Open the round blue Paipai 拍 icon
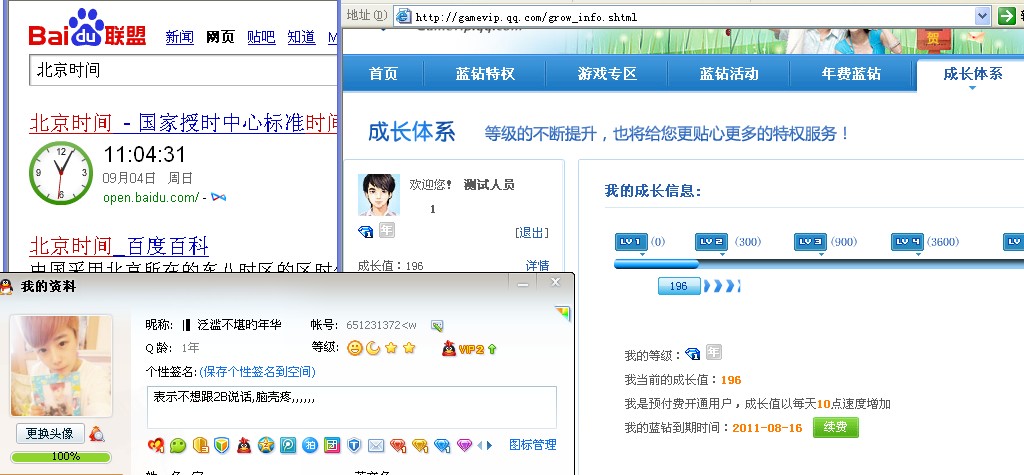The height and width of the screenshot is (475, 1024). [x=310, y=446]
